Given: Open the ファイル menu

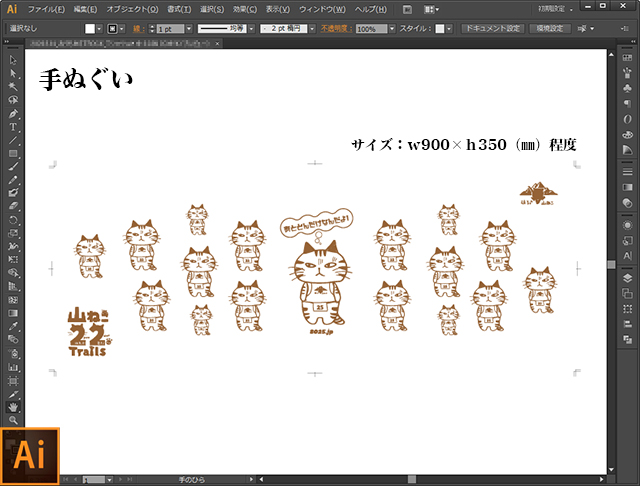Looking at the screenshot, I should 46,9.
